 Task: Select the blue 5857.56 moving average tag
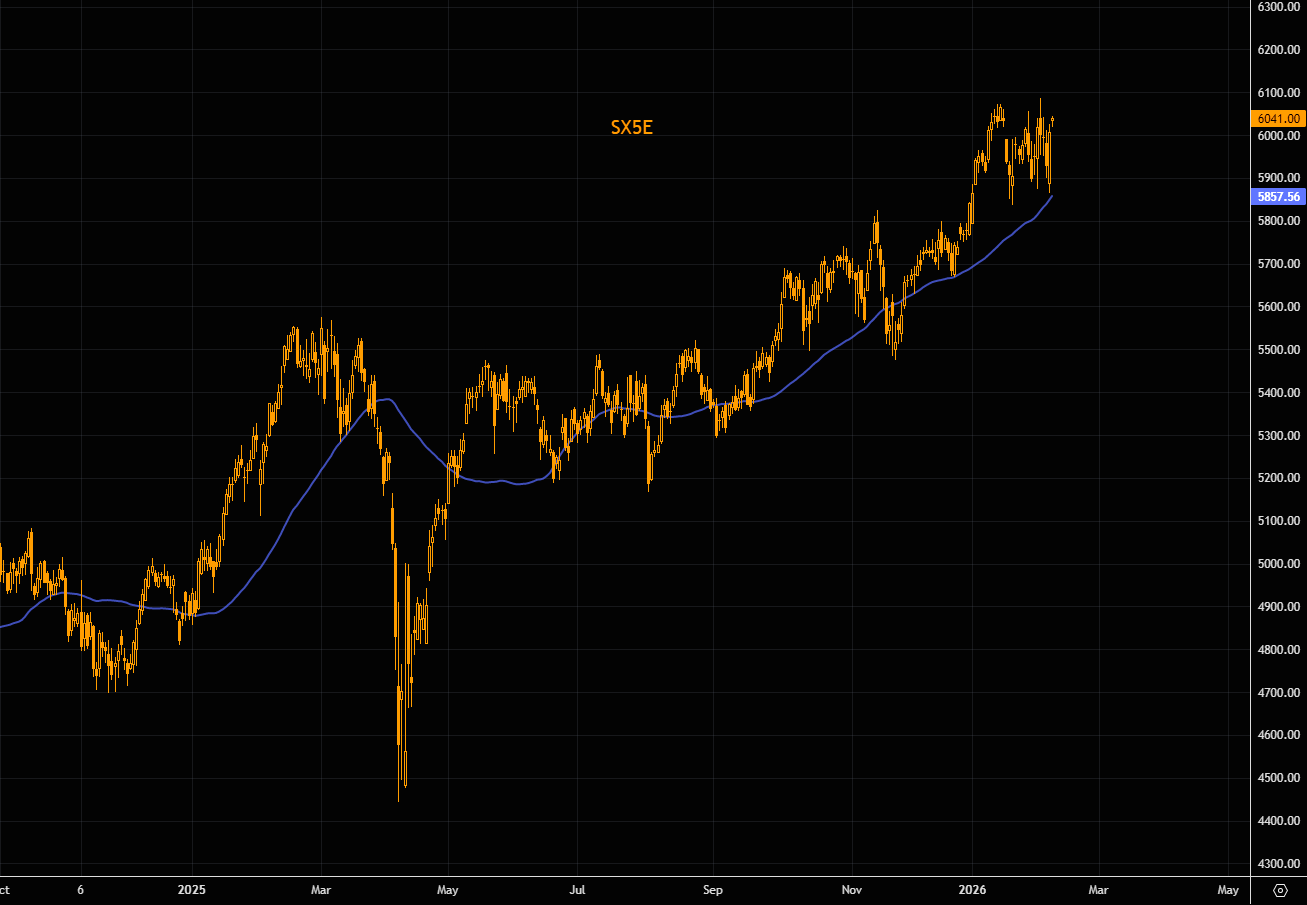[x=1279, y=197]
